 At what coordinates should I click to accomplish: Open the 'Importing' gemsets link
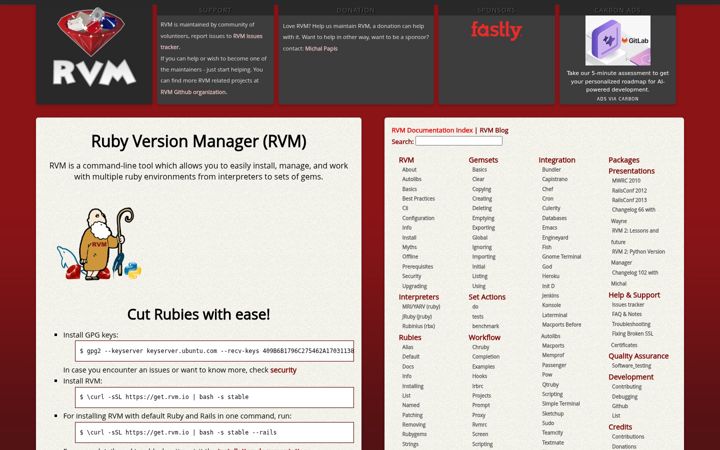pyautogui.click(x=484, y=257)
